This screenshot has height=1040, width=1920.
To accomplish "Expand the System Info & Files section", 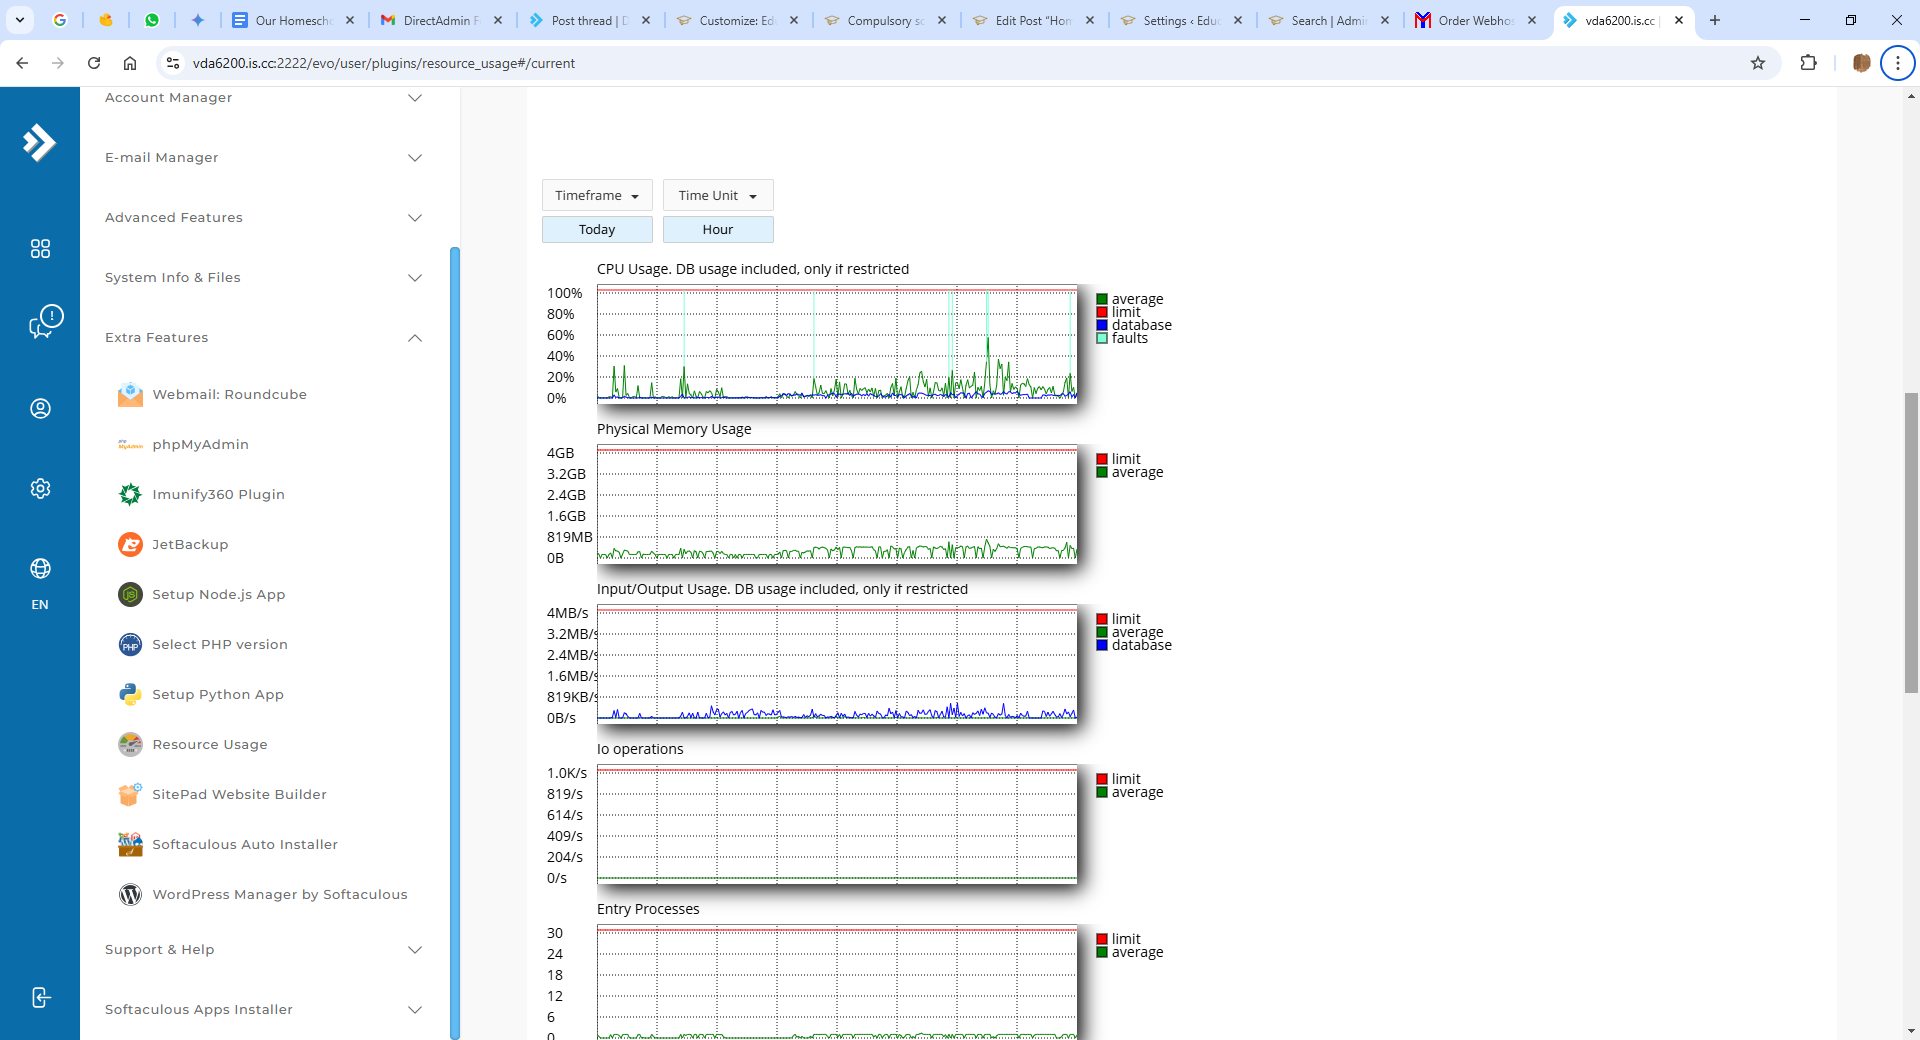I will [x=265, y=278].
